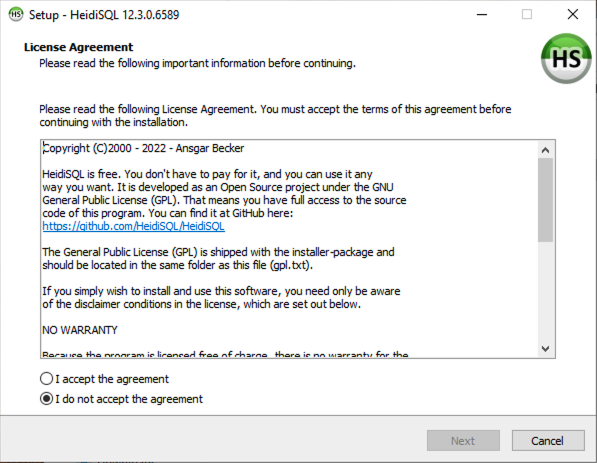Click the large HS logo image
This screenshot has width=597, height=463.
point(566,58)
